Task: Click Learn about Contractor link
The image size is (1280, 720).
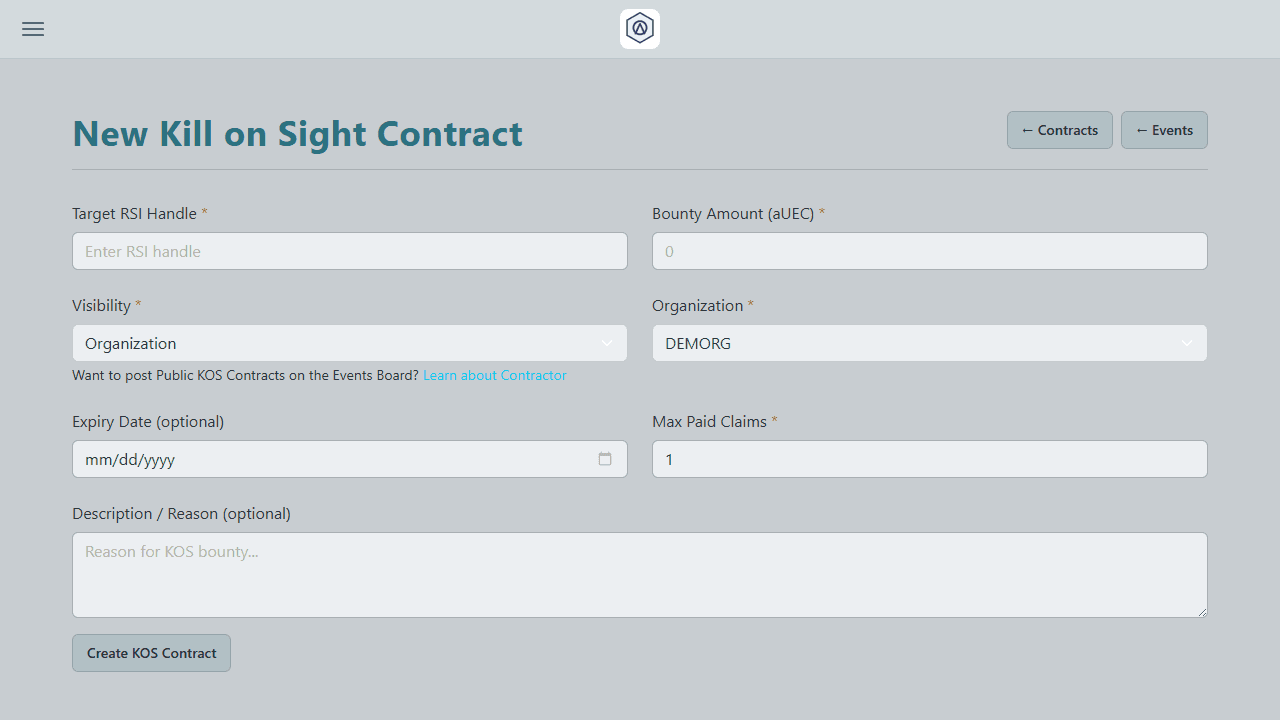Action: pyautogui.click(x=494, y=375)
